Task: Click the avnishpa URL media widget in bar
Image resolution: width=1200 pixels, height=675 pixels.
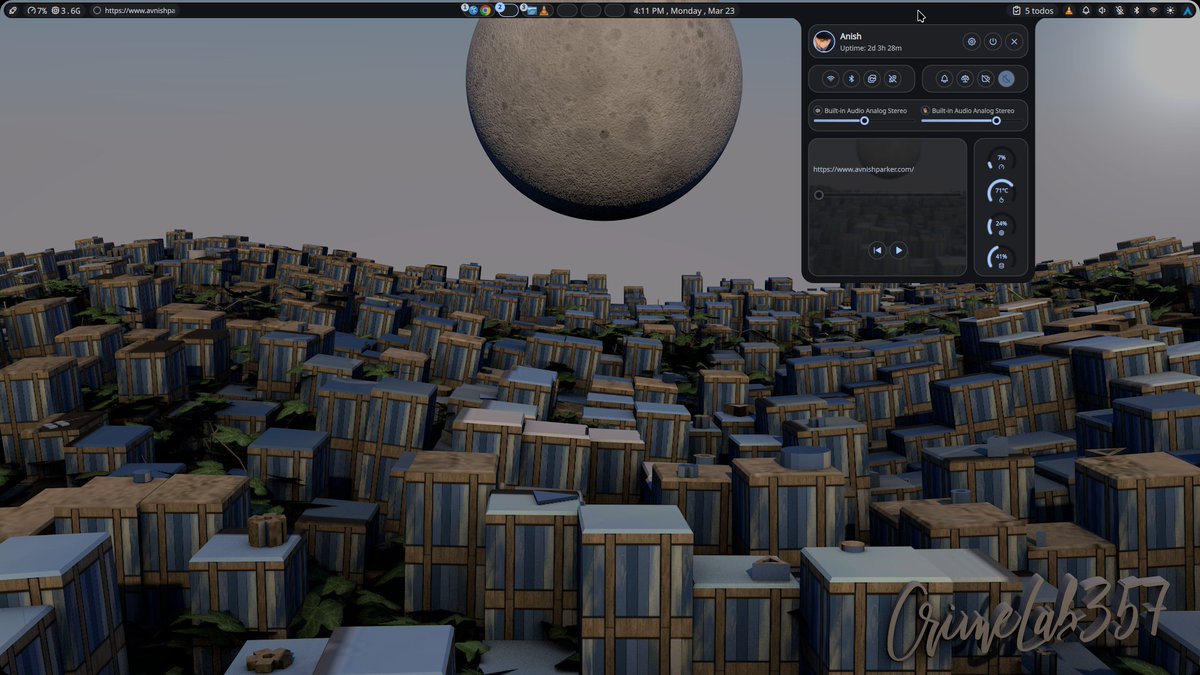Action: coord(134,10)
